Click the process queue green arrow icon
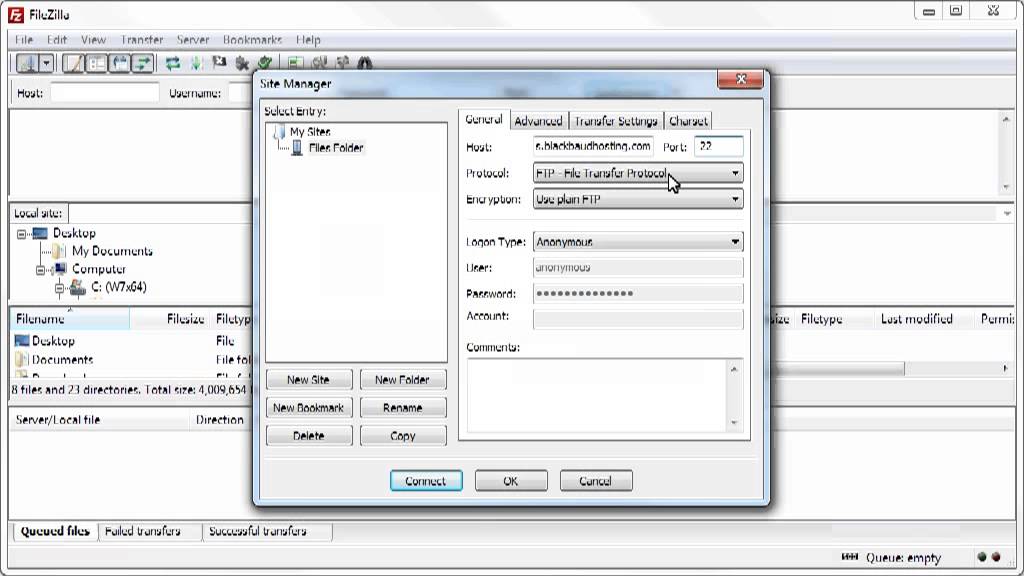Screen dimensions: 1024x576 pos(196,63)
